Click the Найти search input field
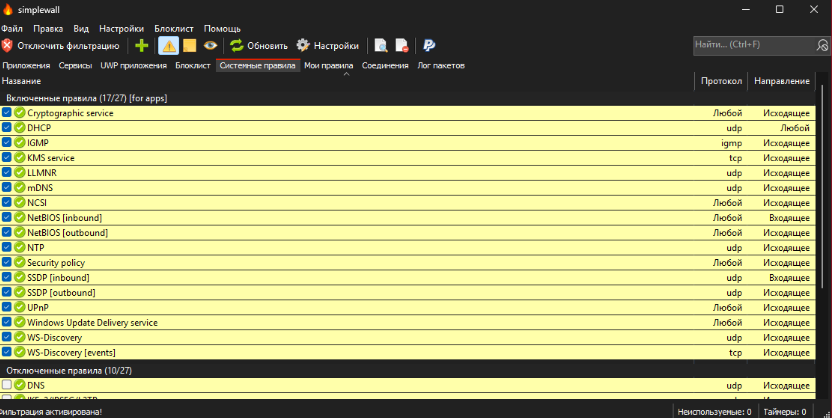Viewport: 833px width, 418px height. click(754, 45)
